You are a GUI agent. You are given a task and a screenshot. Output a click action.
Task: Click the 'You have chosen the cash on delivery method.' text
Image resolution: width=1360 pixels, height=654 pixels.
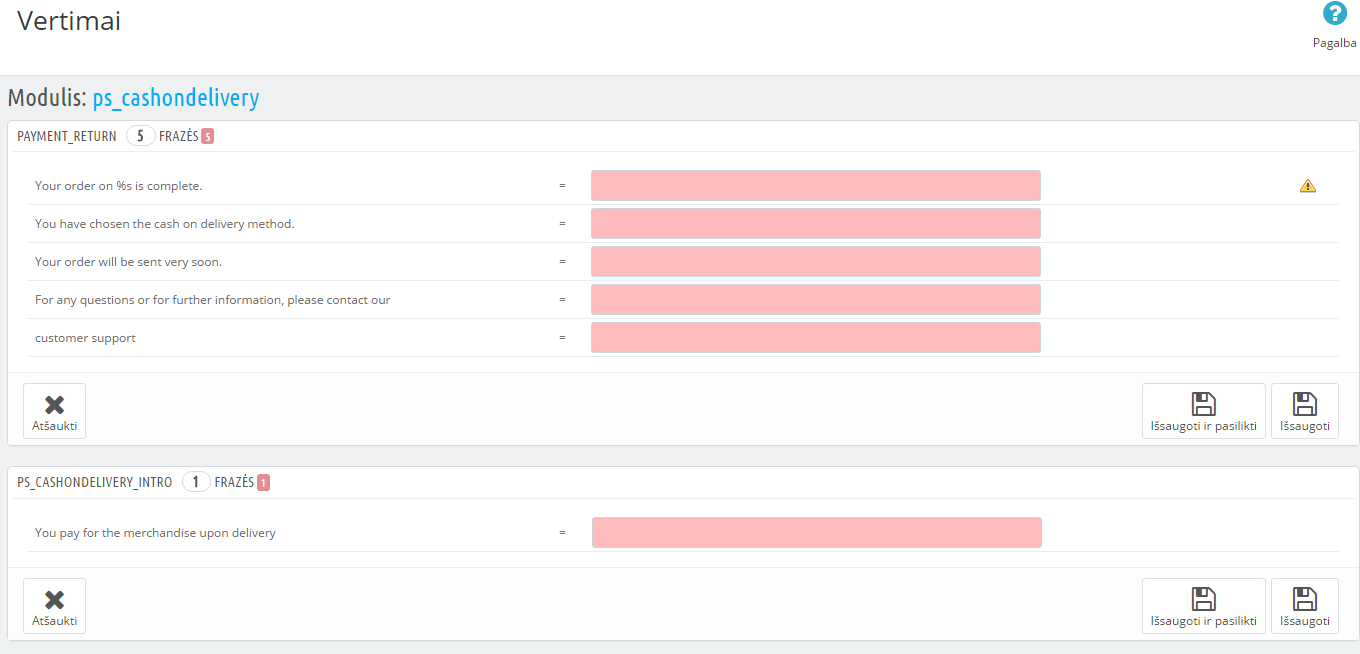165,224
